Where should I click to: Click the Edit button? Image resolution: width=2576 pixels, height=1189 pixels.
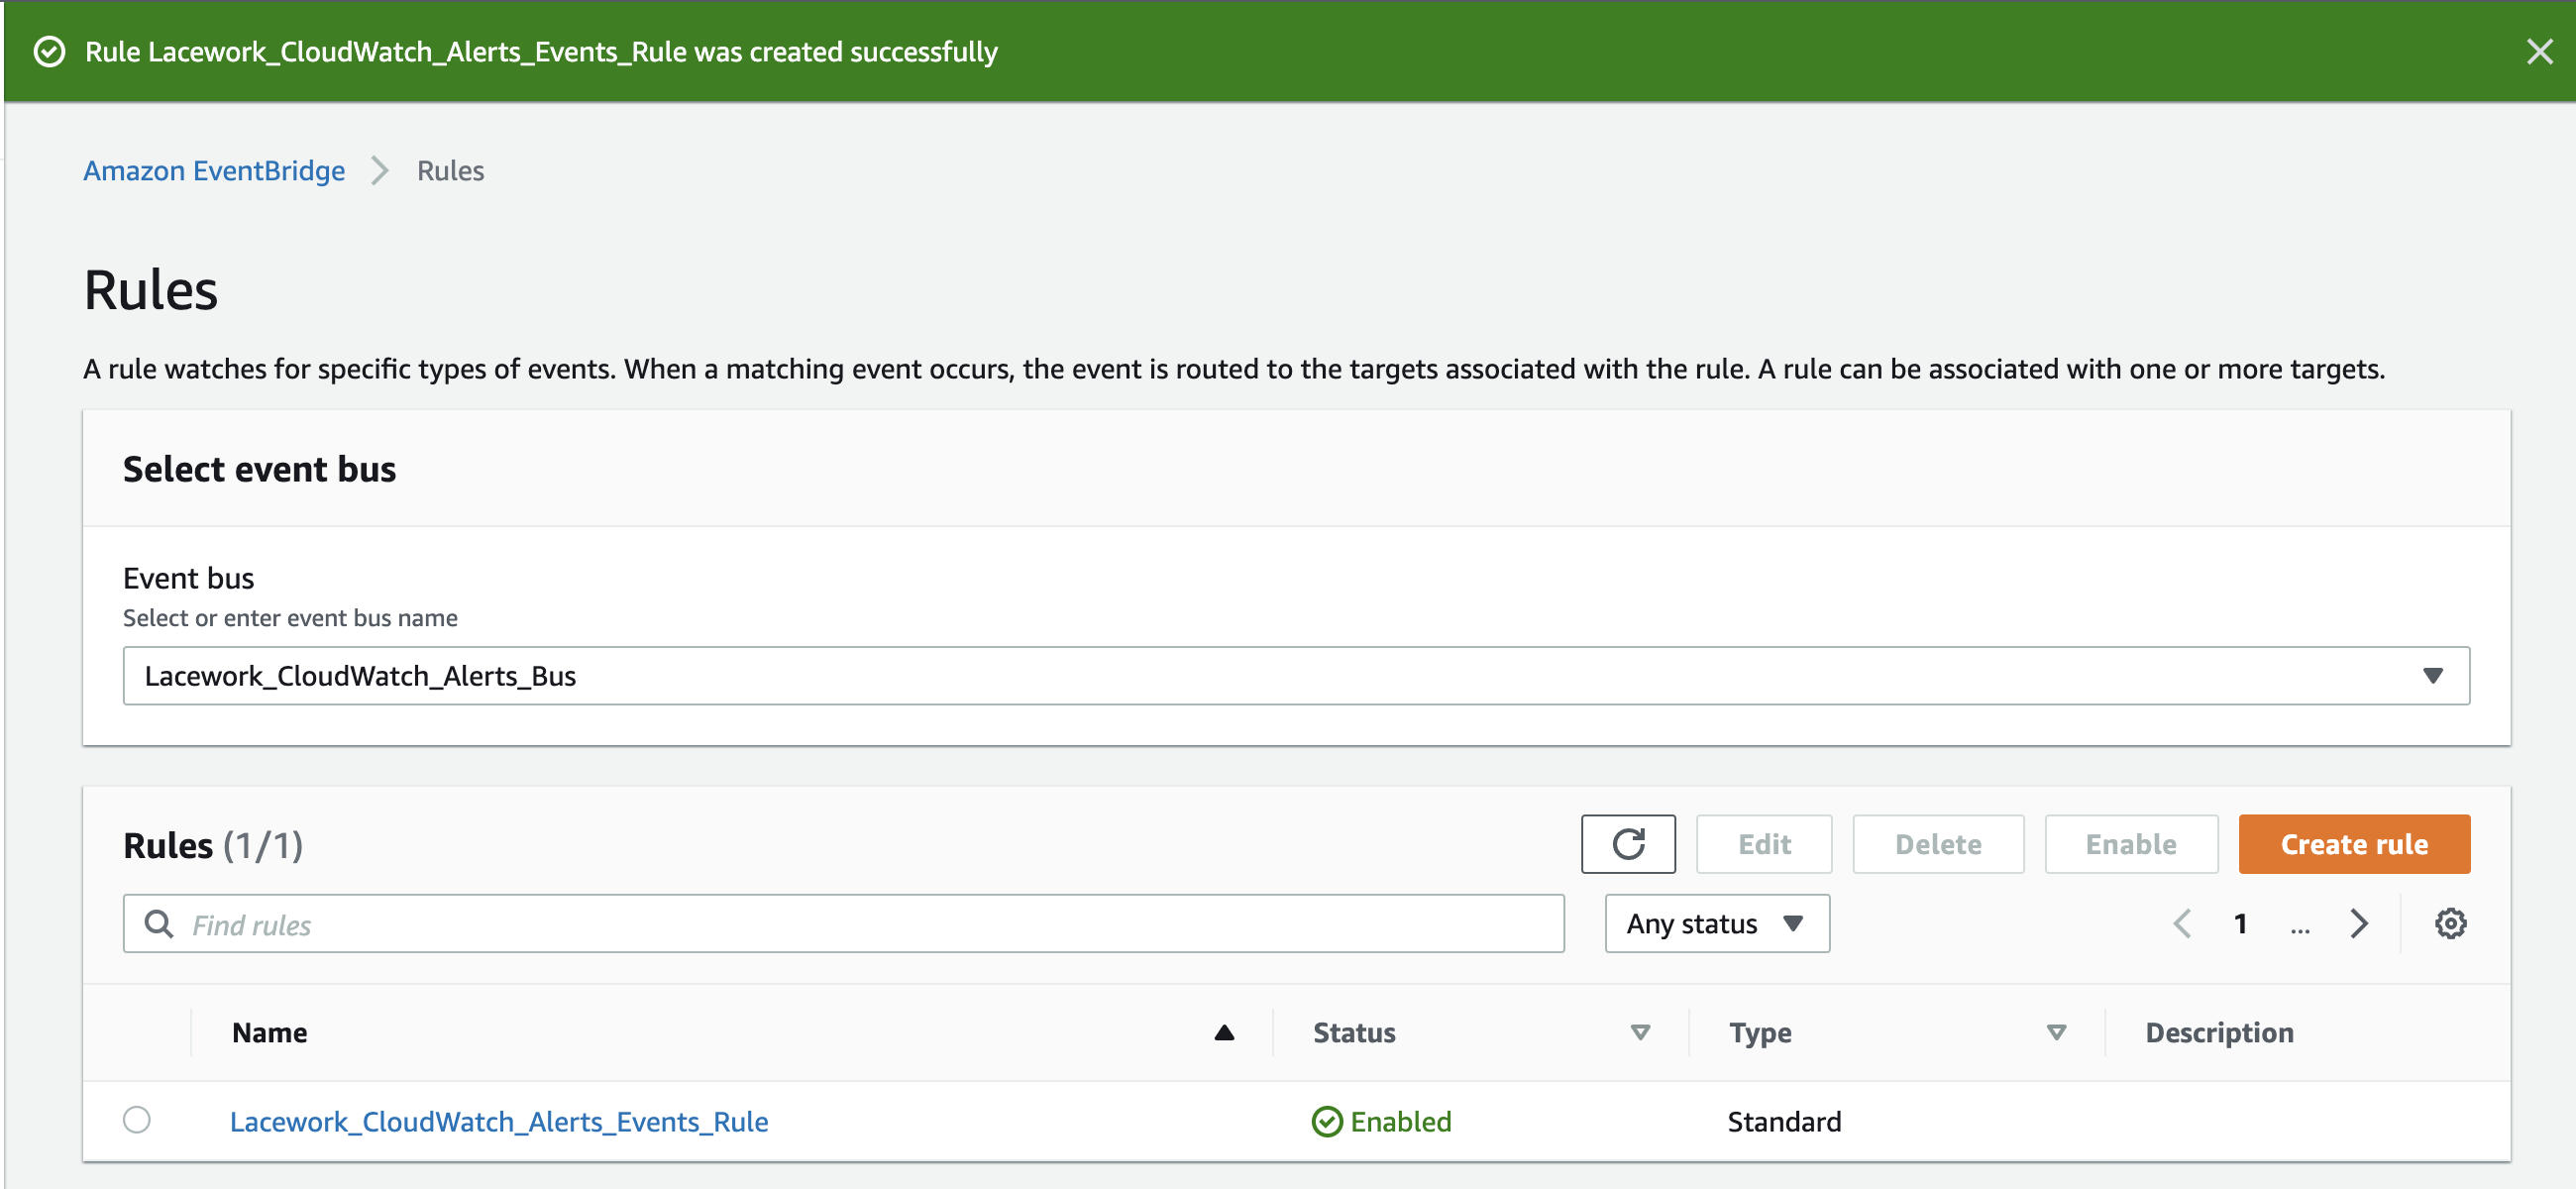1764,844
